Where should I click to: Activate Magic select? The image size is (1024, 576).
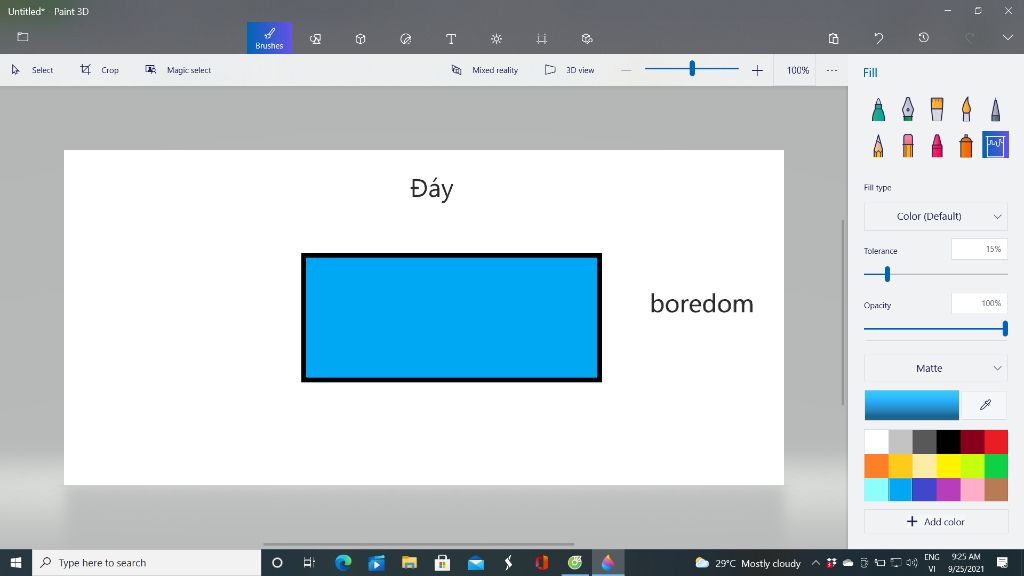tap(178, 70)
